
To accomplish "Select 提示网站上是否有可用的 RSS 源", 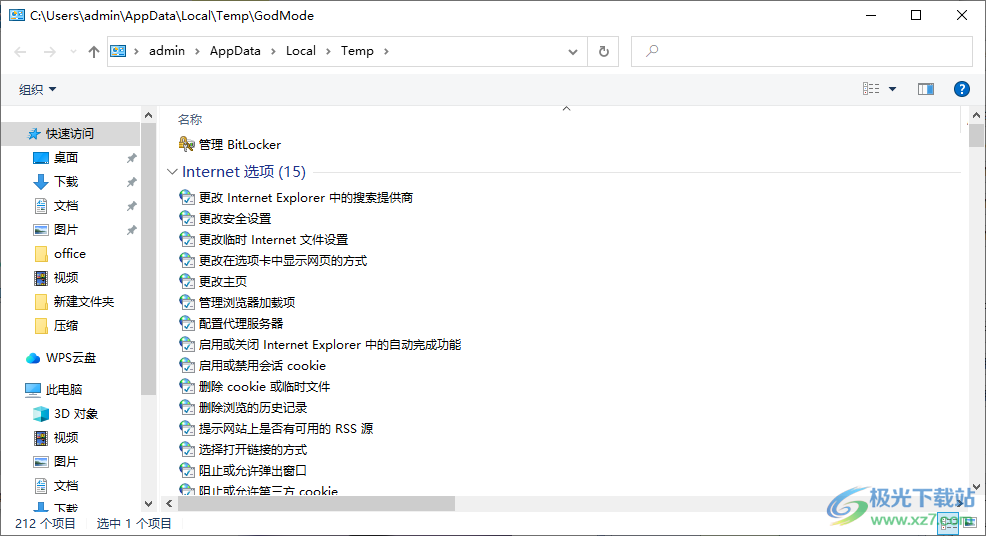I will coord(276,428).
